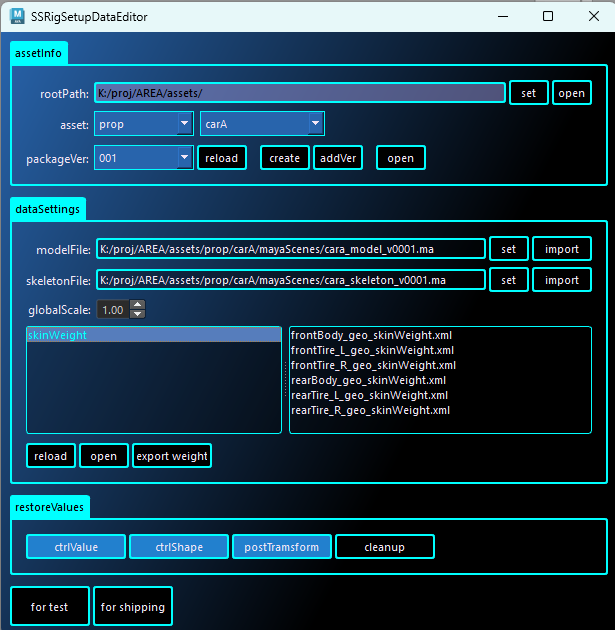Click the skeletonFile path input field
Screen dimensions: 615x630
point(290,280)
